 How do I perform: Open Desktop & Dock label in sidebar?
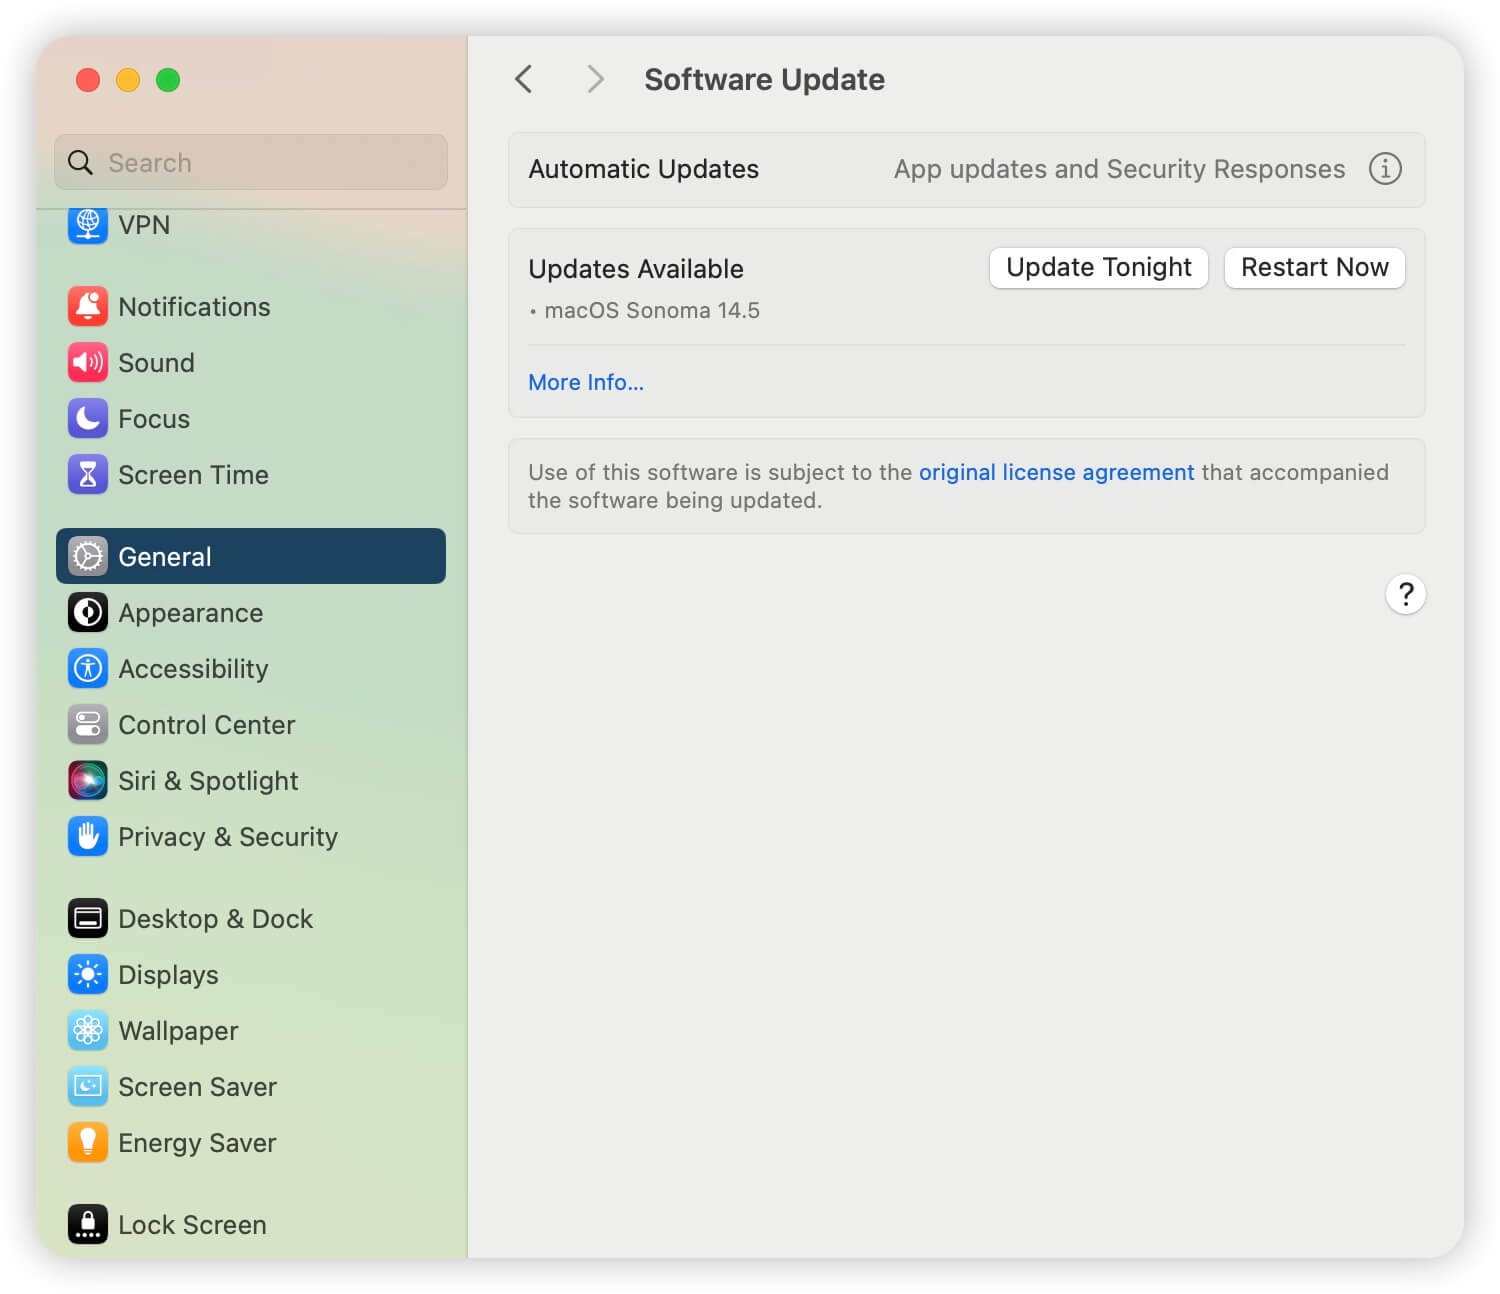(216, 919)
